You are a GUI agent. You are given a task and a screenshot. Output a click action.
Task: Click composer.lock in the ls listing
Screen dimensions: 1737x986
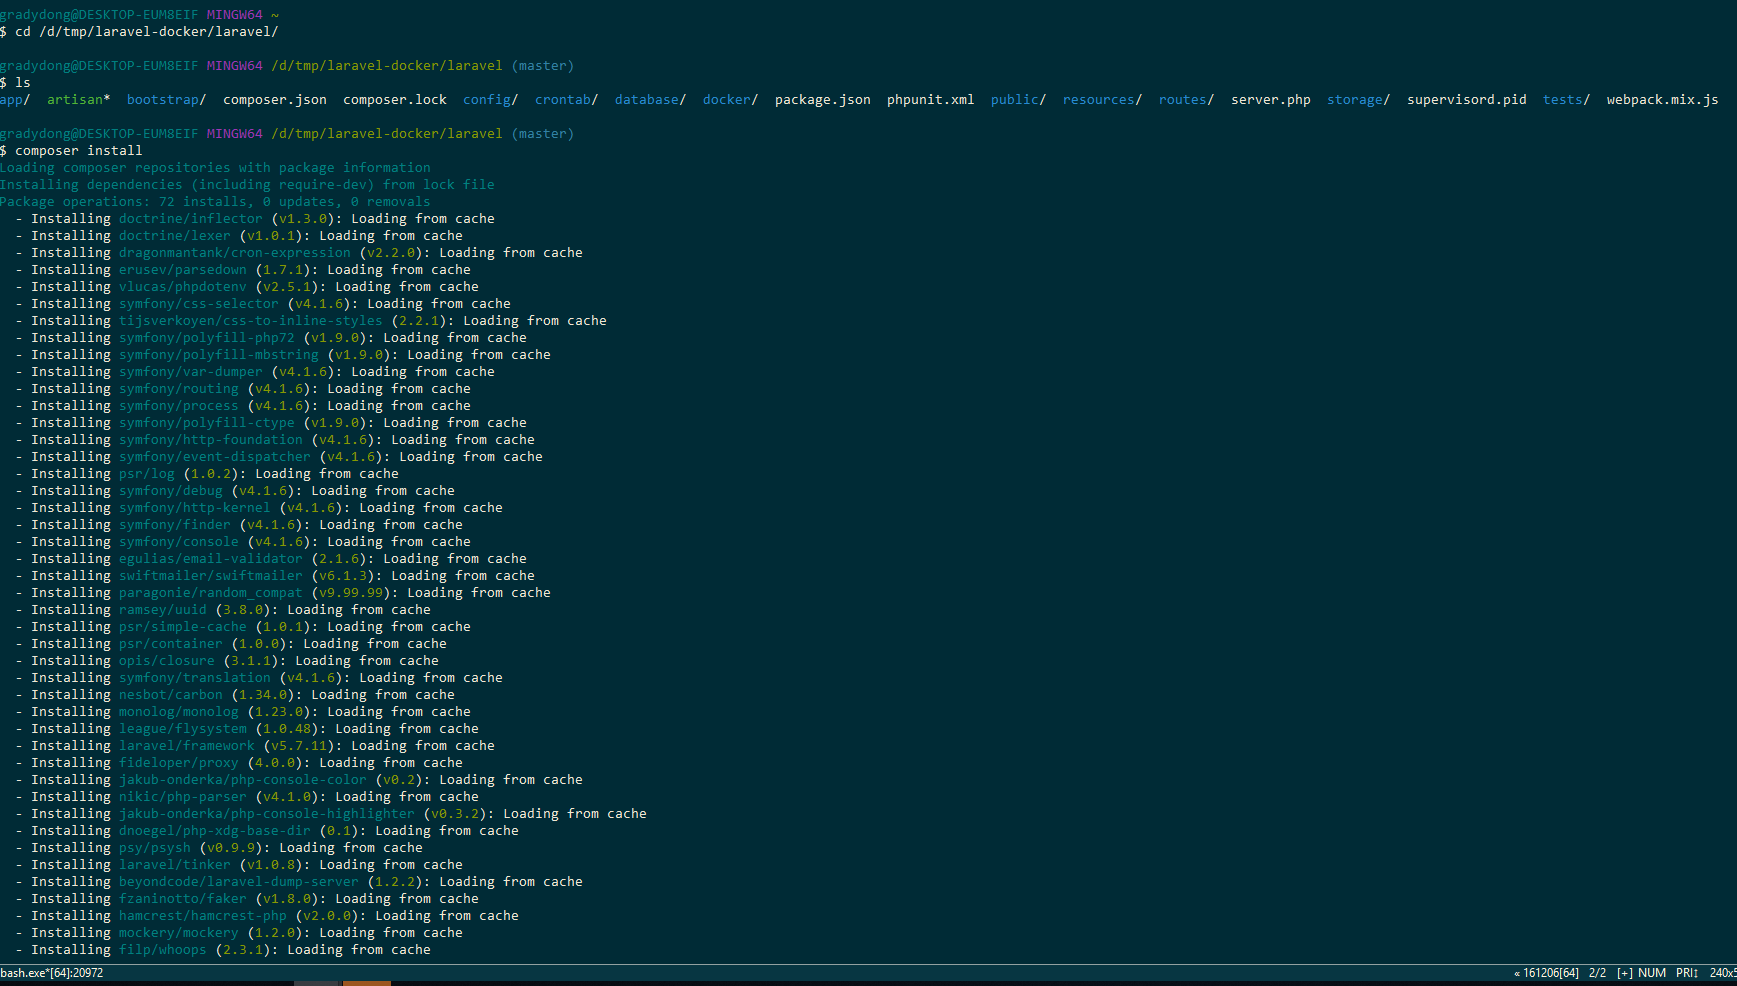(395, 100)
